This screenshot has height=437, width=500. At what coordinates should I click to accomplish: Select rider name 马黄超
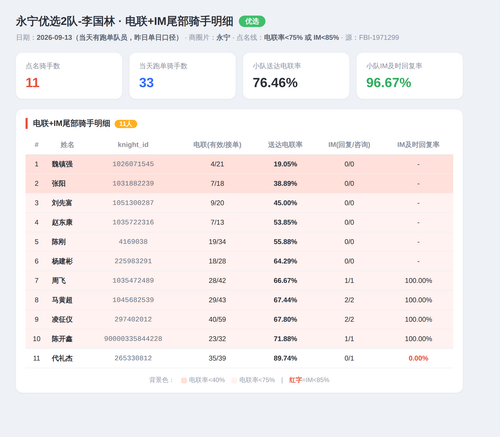pyautogui.click(x=62, y=300)
